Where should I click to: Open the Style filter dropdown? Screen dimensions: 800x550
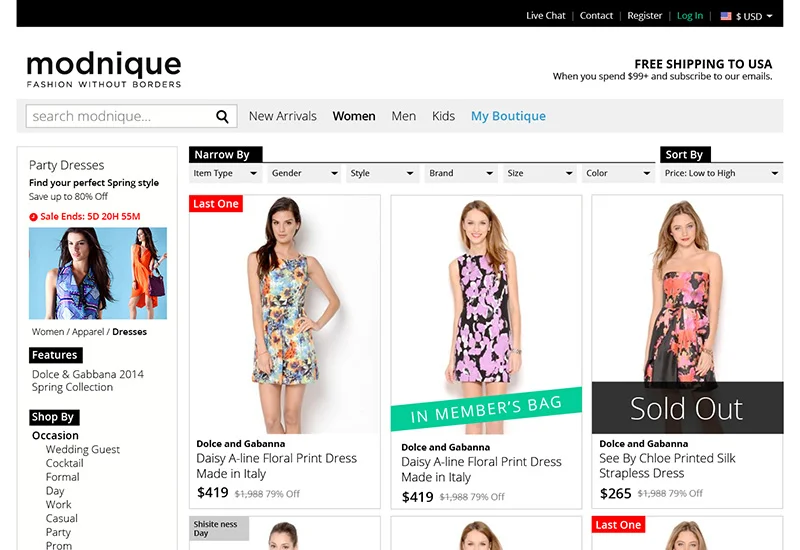click(x=382, y=173)
